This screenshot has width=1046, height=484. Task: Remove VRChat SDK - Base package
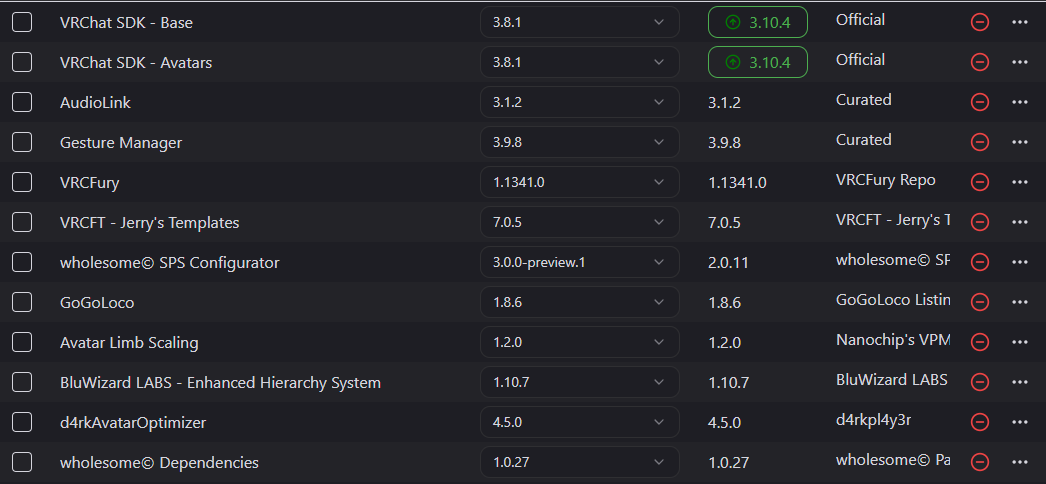click(x=979, y=22)
